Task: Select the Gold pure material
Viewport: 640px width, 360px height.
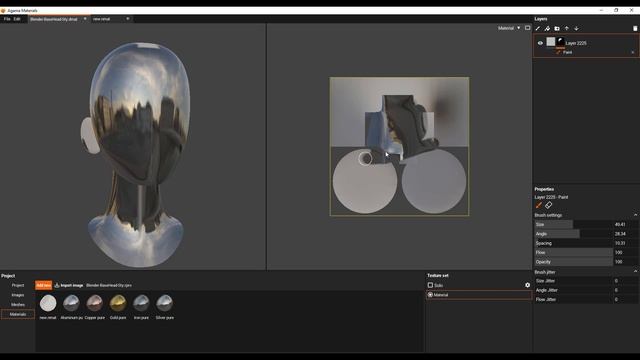Action: coord(118,303)
